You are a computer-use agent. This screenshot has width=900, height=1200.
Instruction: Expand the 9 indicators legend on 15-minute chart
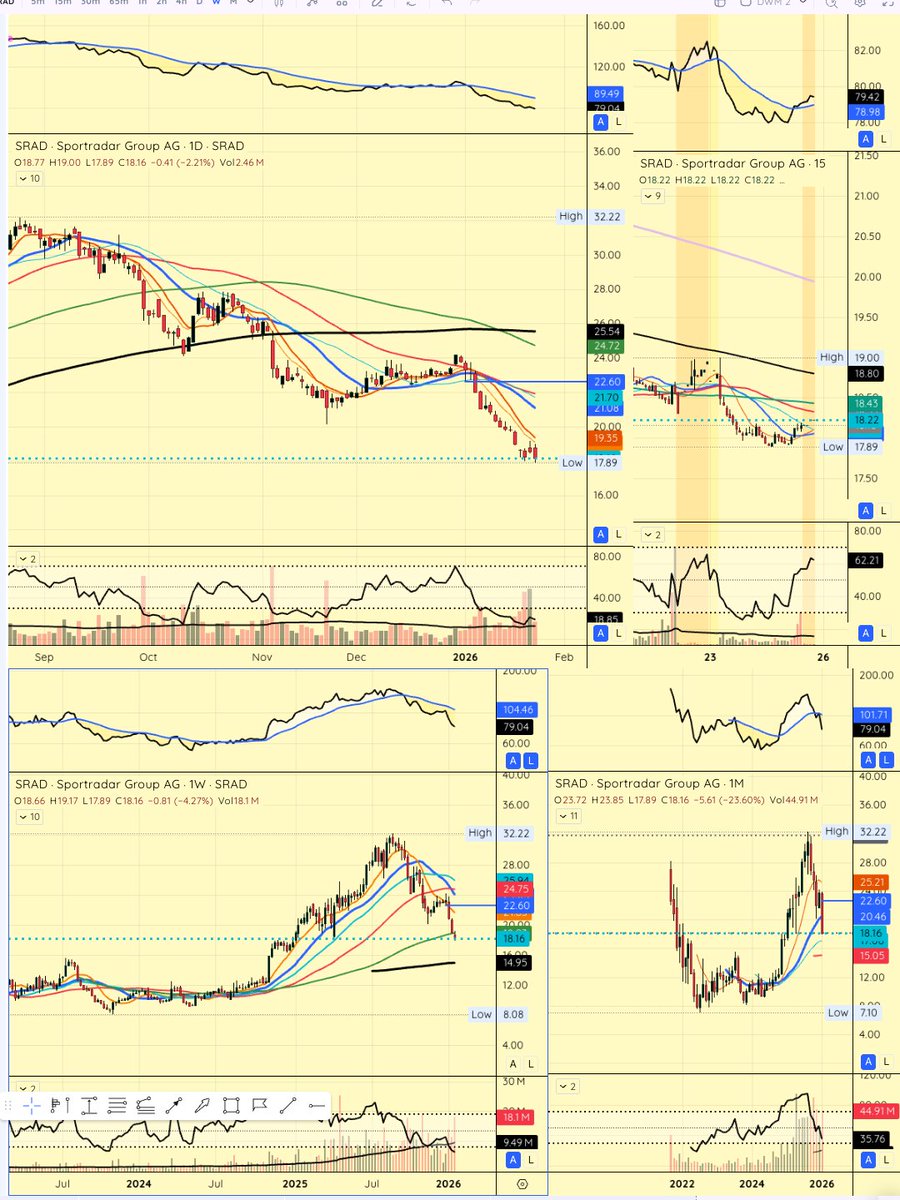tap(652, 196)
